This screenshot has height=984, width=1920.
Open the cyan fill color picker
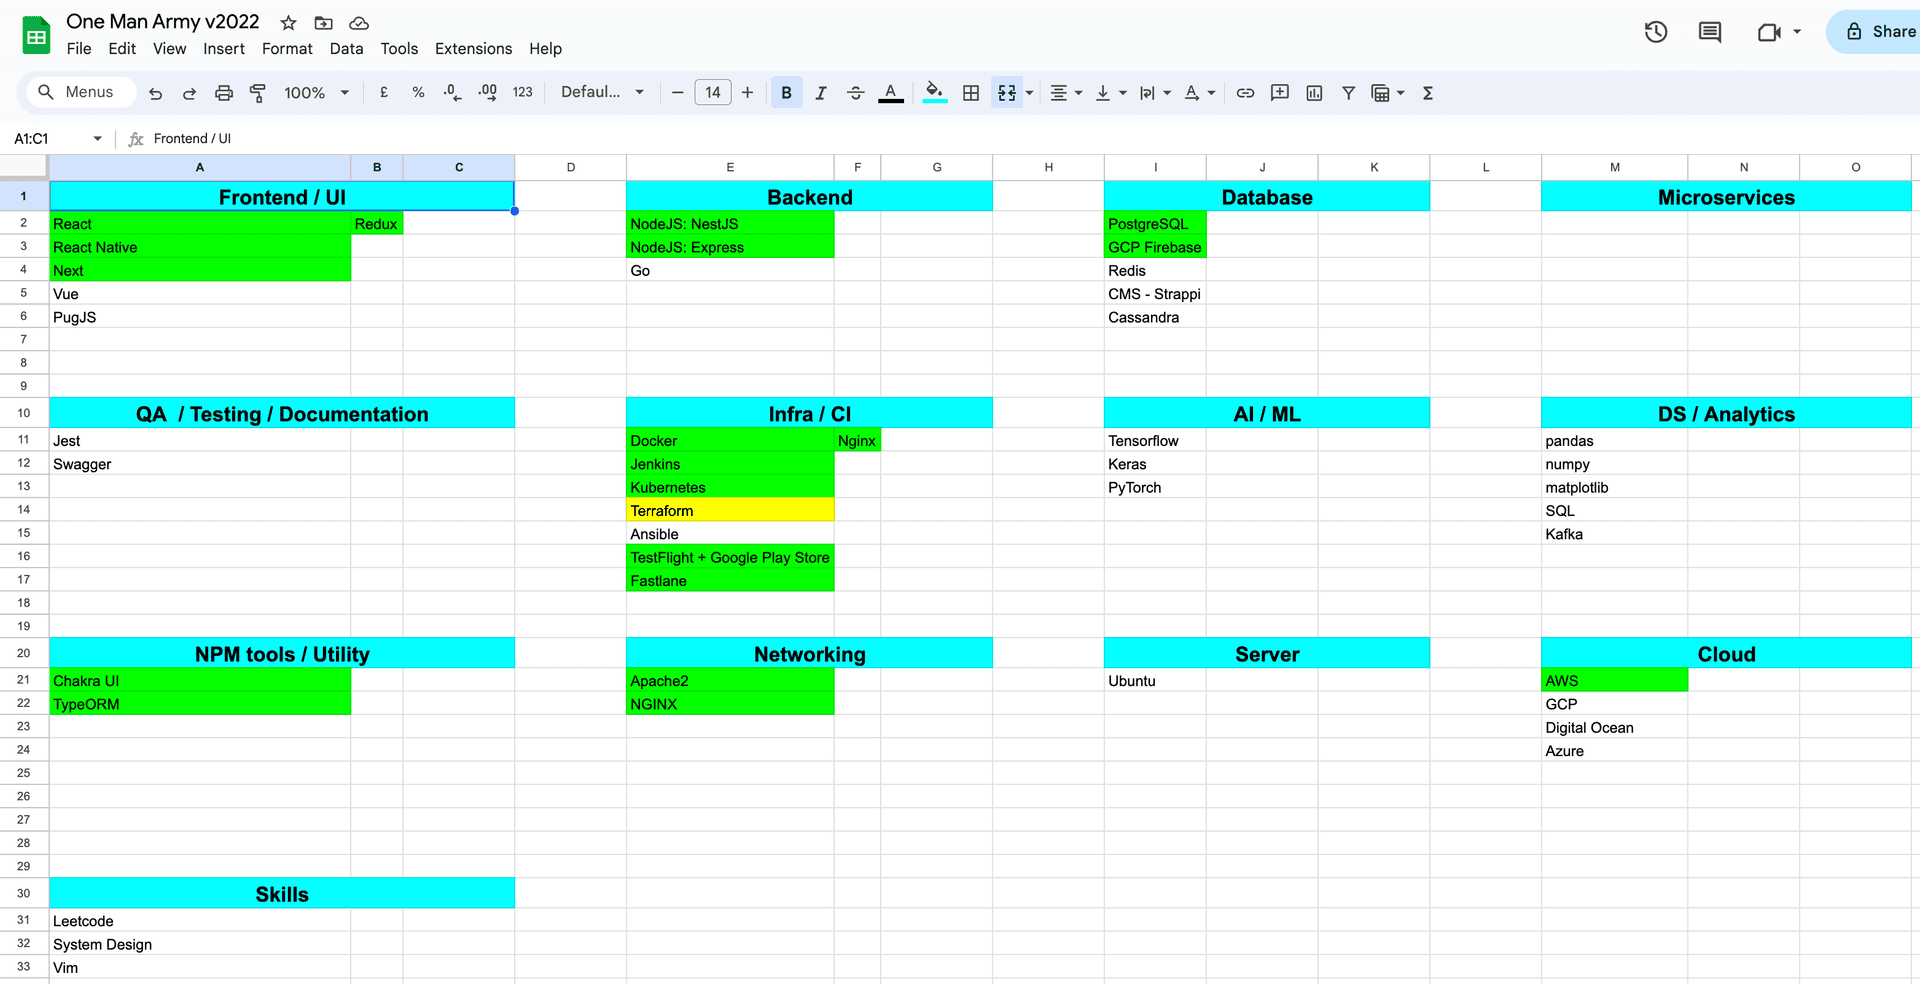pos(935,92)
